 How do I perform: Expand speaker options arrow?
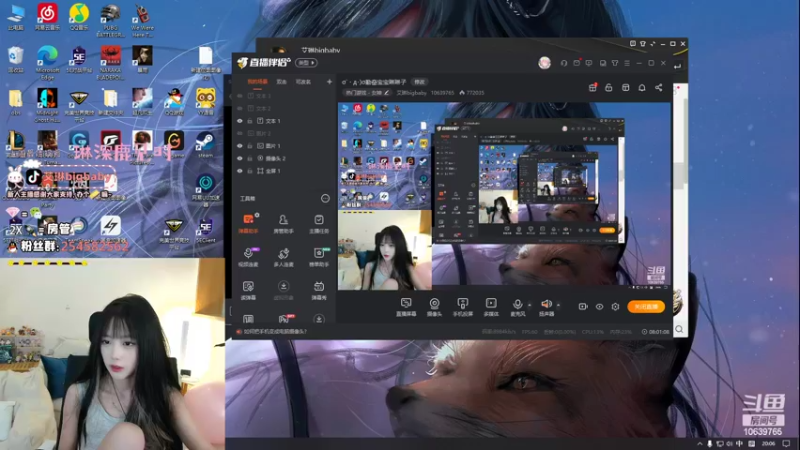(558, 305)
